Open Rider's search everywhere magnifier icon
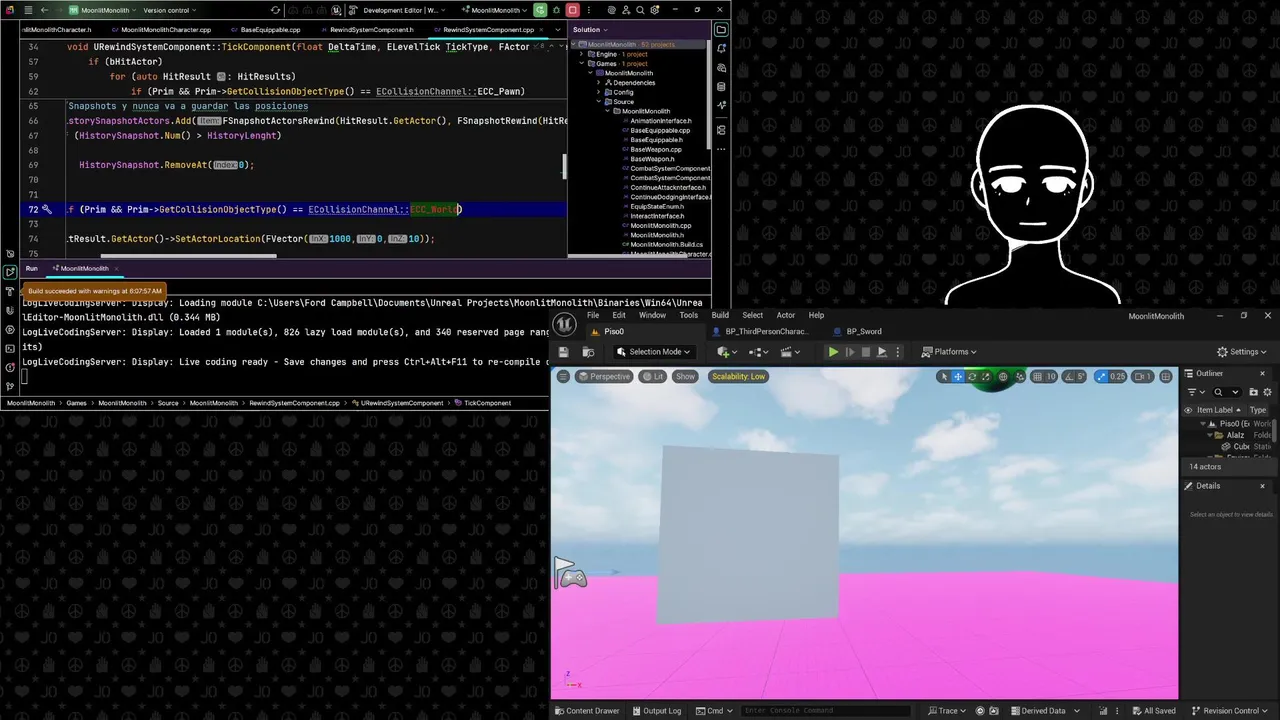Viewport: 1280px width, 720px height. click(640, 10)
